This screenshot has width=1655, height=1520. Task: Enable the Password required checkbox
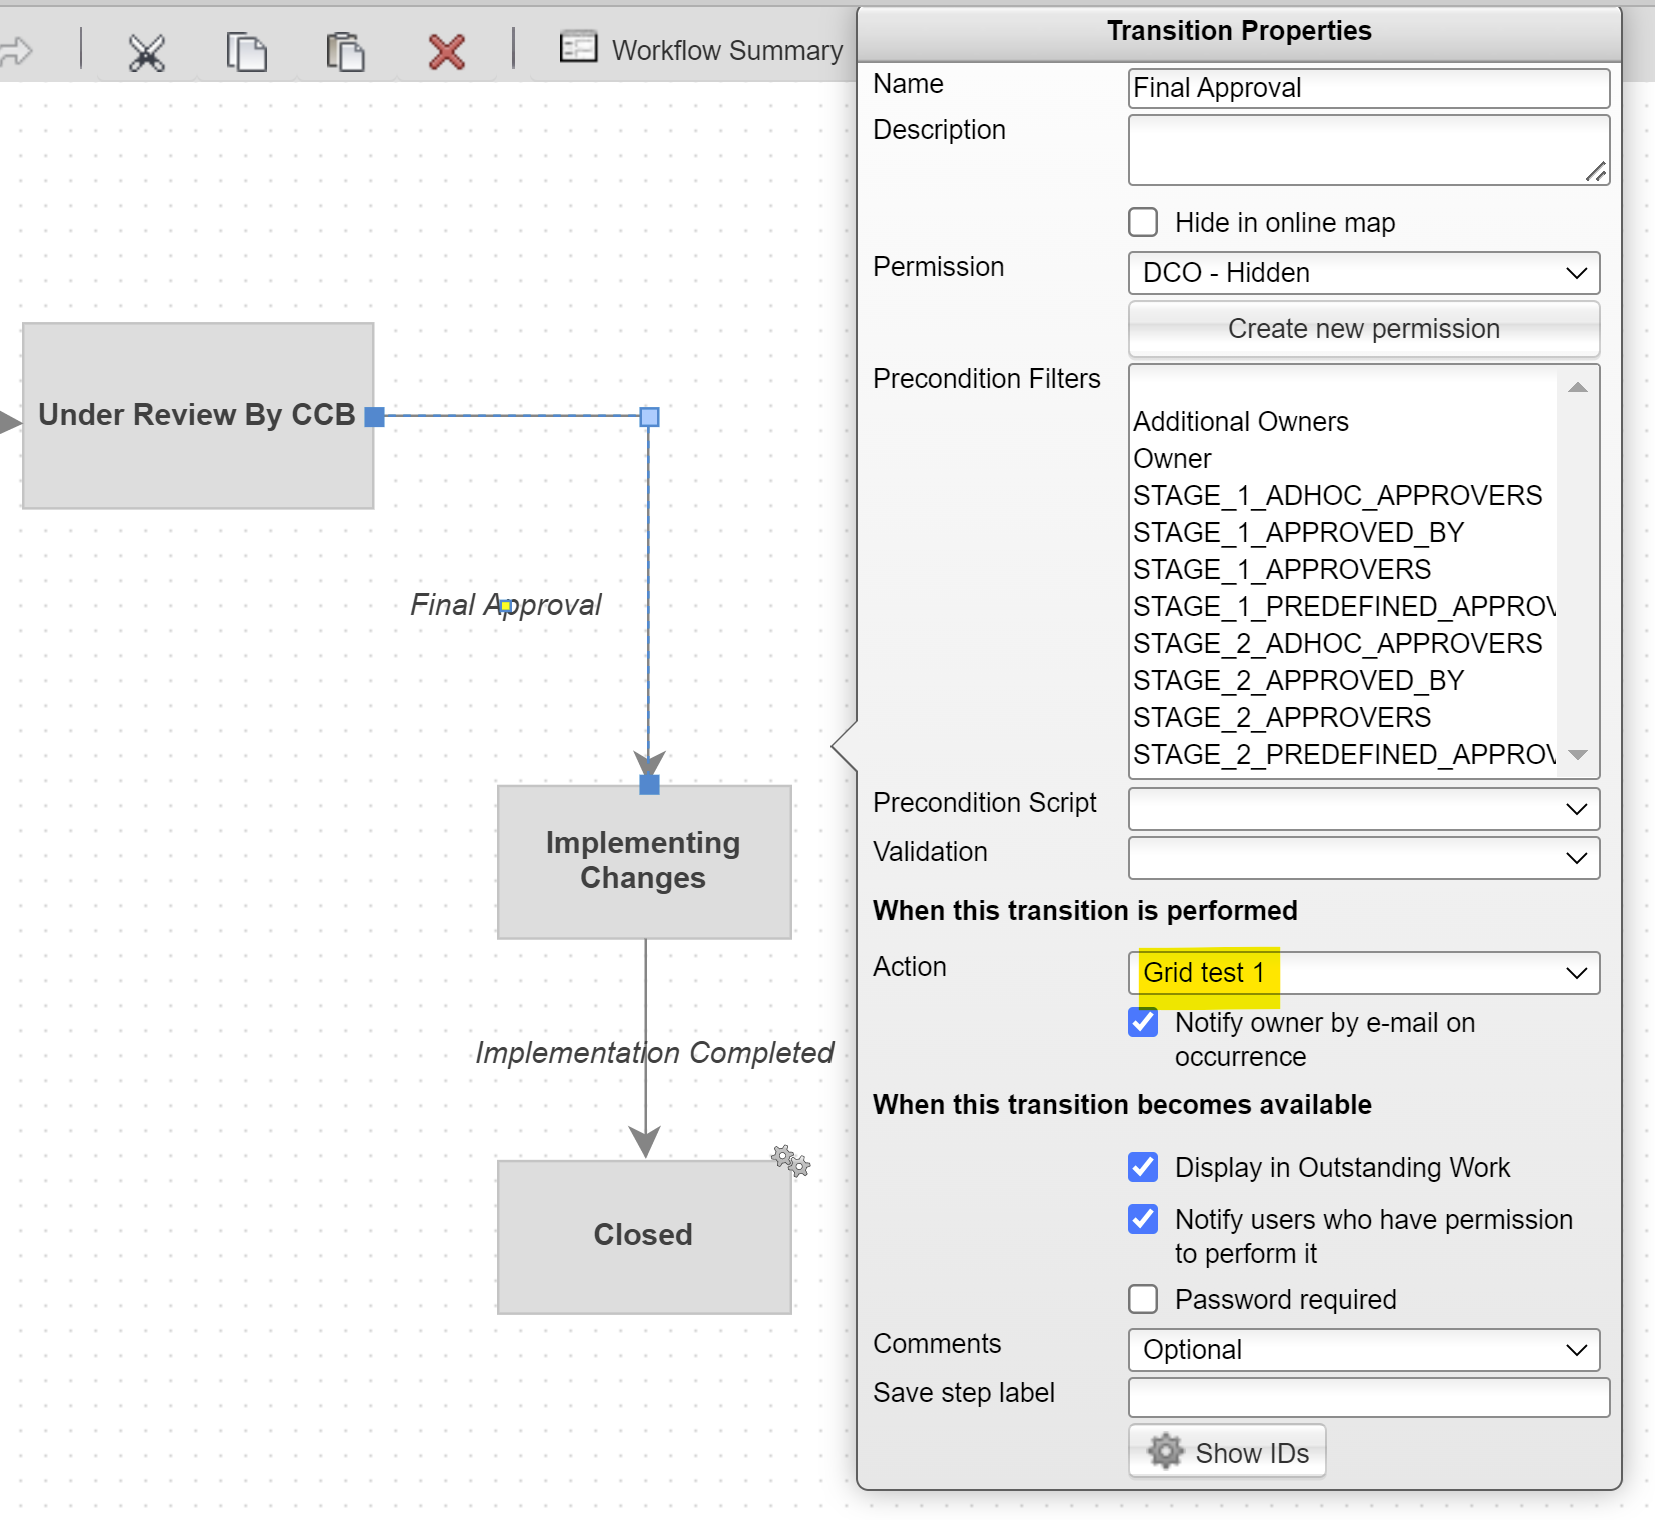pos(1143,1299)
